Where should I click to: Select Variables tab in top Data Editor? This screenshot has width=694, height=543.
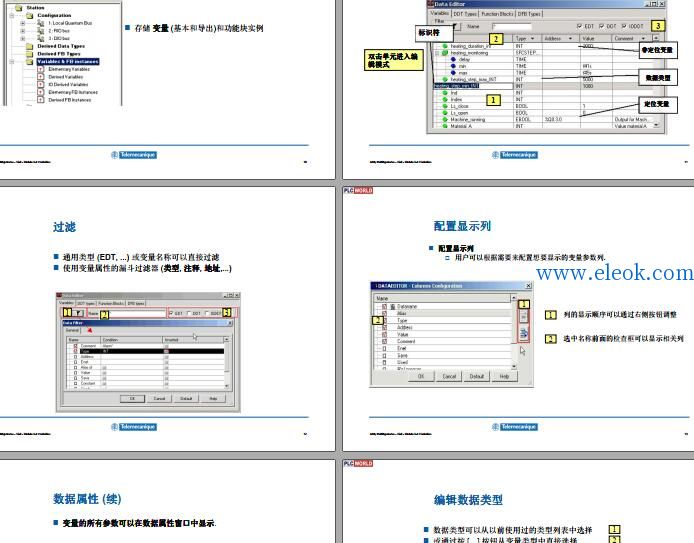(x=440, y=13)
